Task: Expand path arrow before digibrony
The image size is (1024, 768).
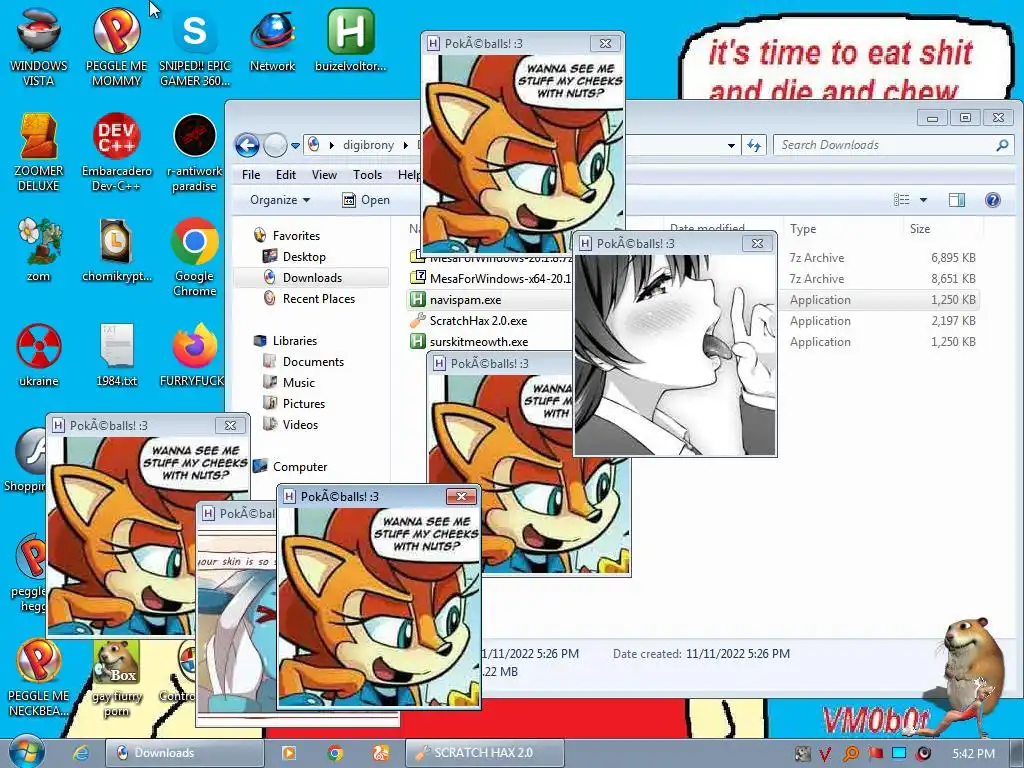Action: point(332,145)
